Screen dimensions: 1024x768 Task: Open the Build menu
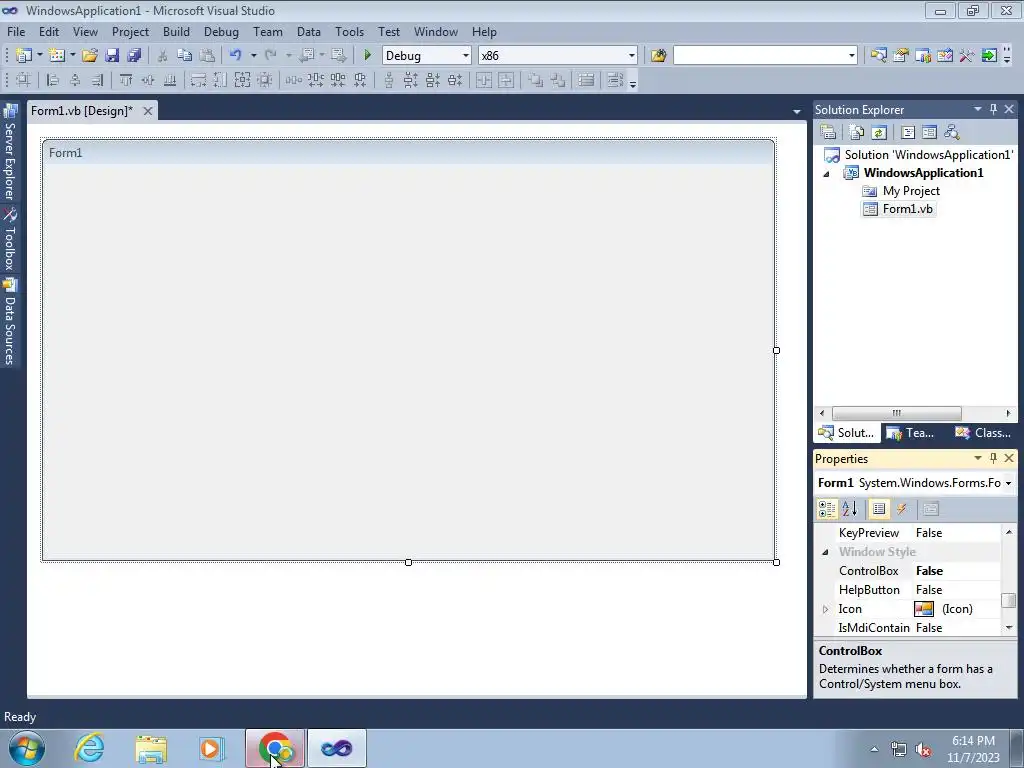176,31
